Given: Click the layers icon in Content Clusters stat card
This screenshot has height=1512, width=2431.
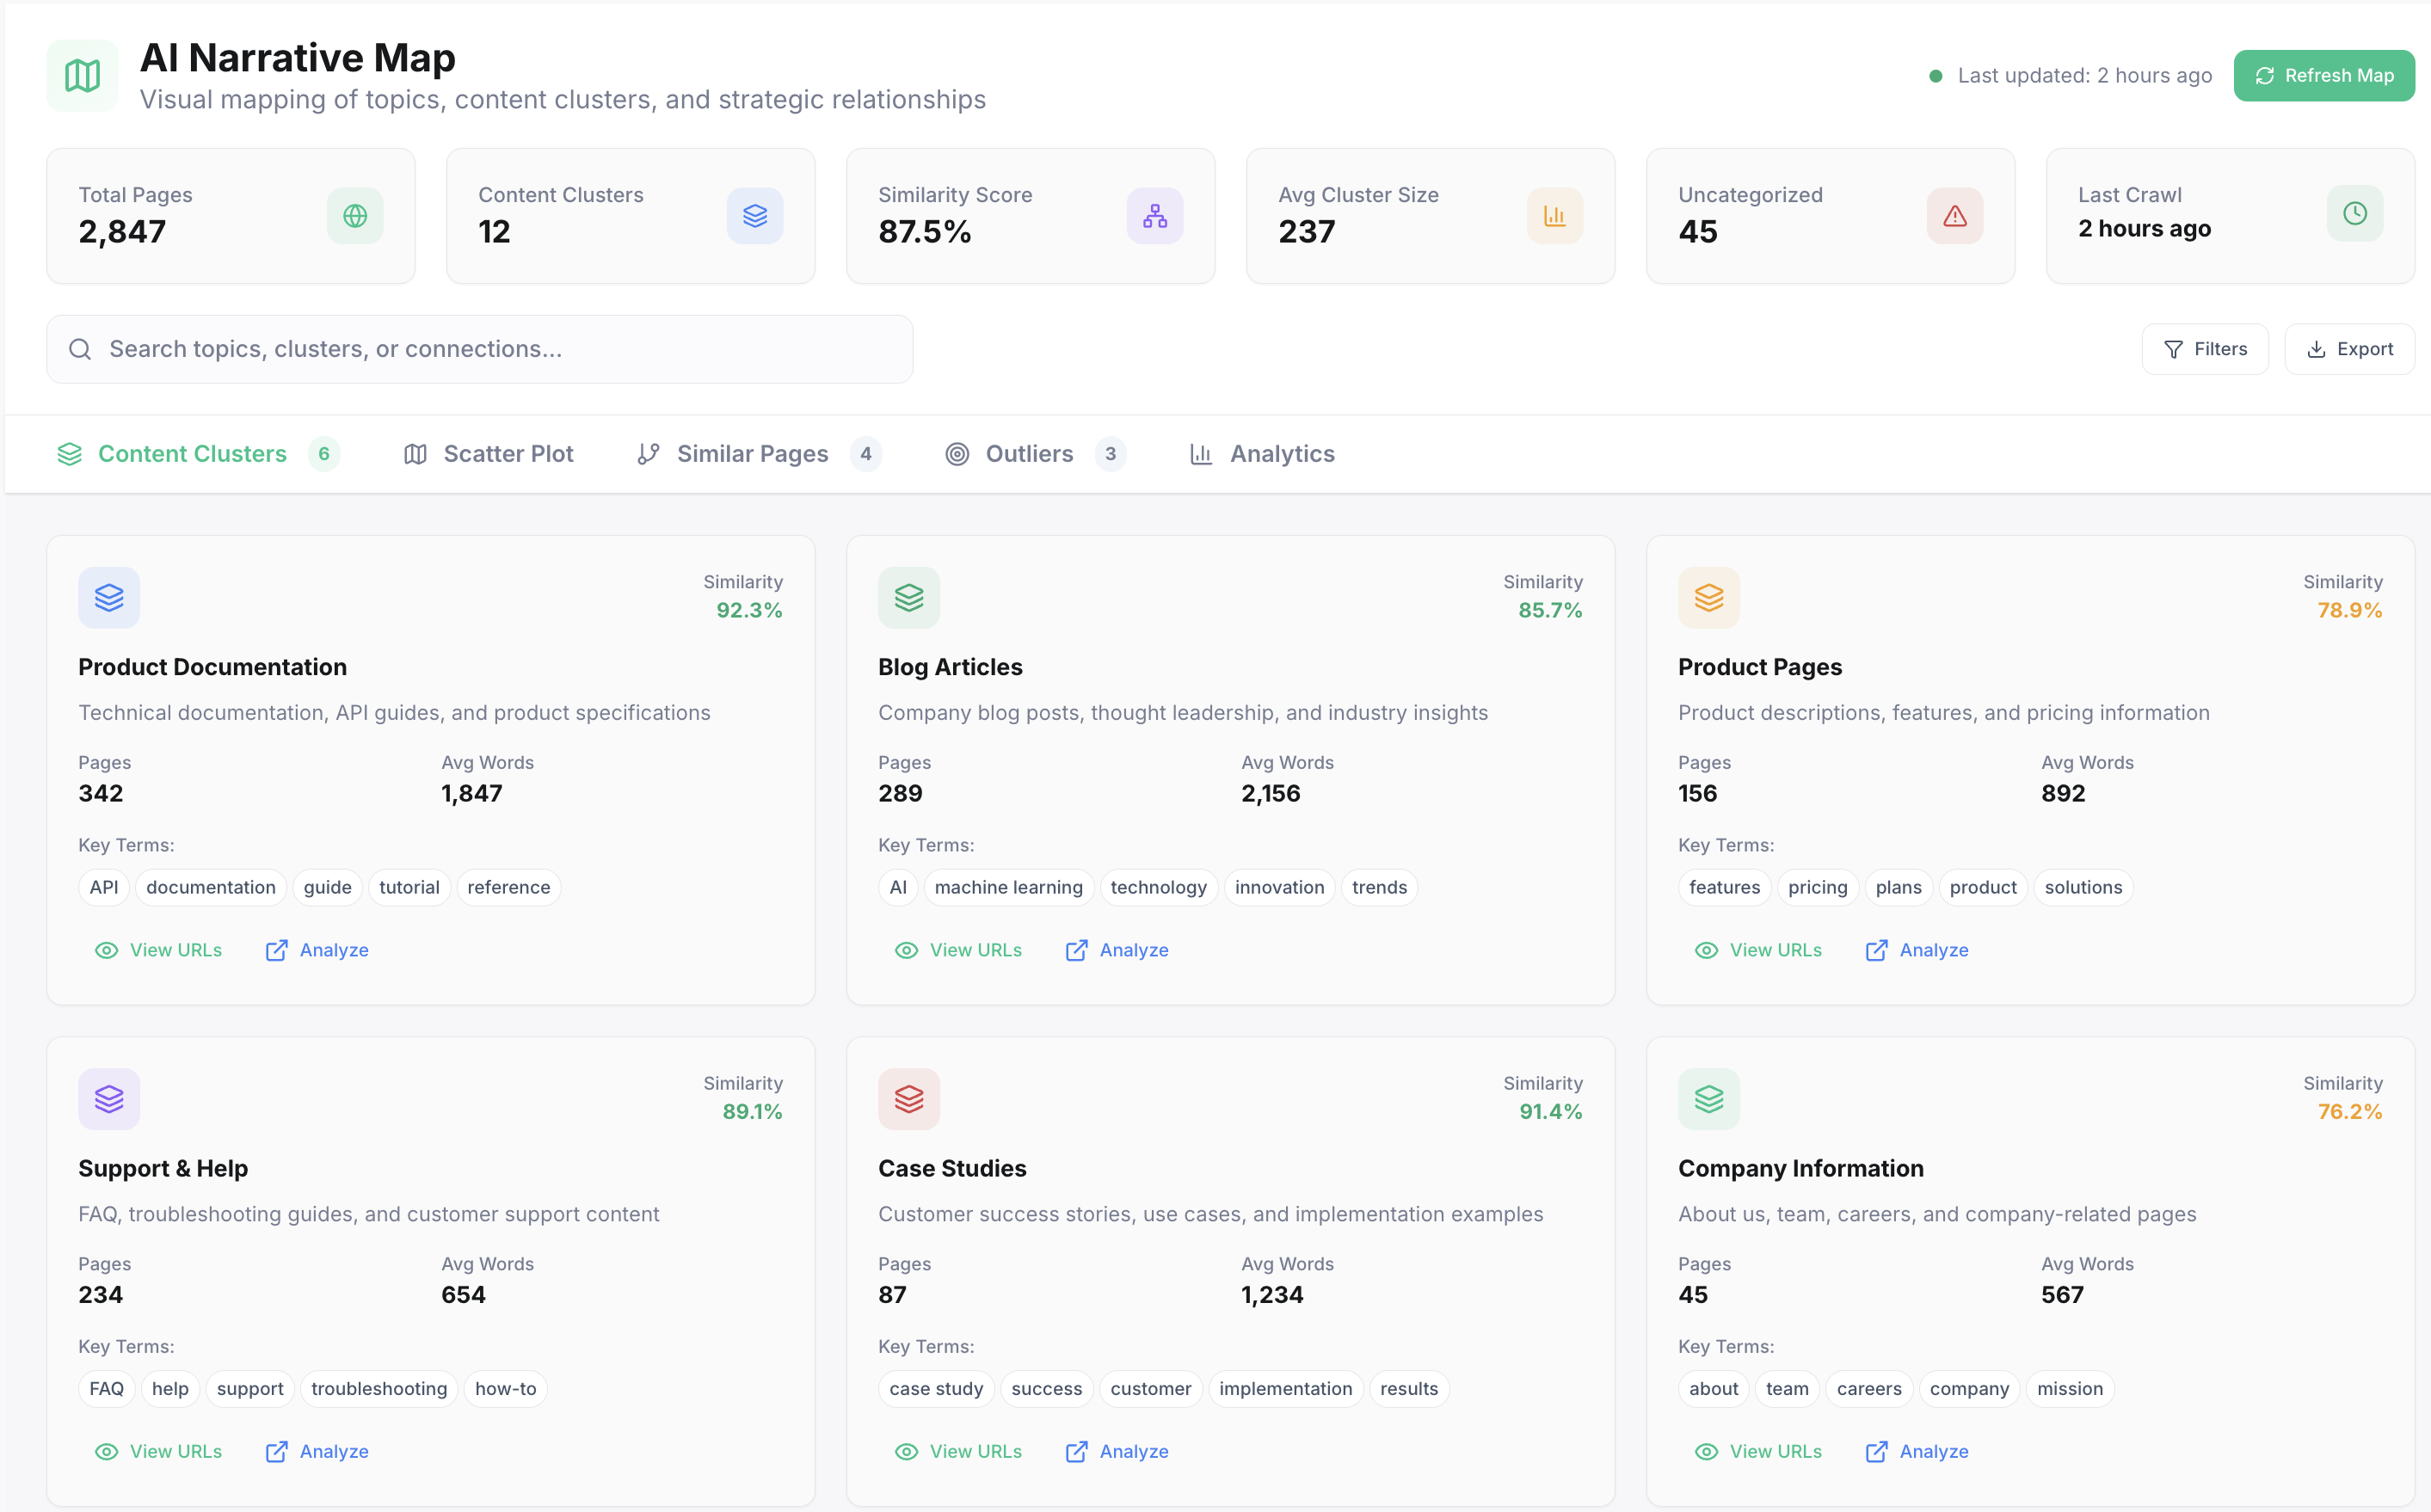Looking at the screenshot, I should click(x=755, y=216).
